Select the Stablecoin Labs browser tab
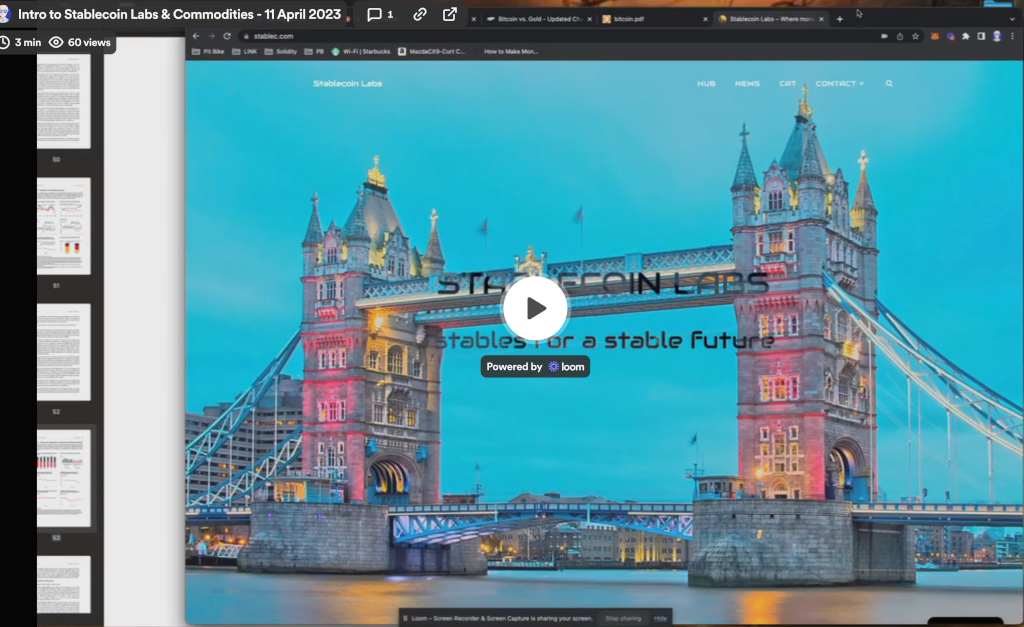The height and width of the screenshot is (627, 1024). [x=771, y=19]
